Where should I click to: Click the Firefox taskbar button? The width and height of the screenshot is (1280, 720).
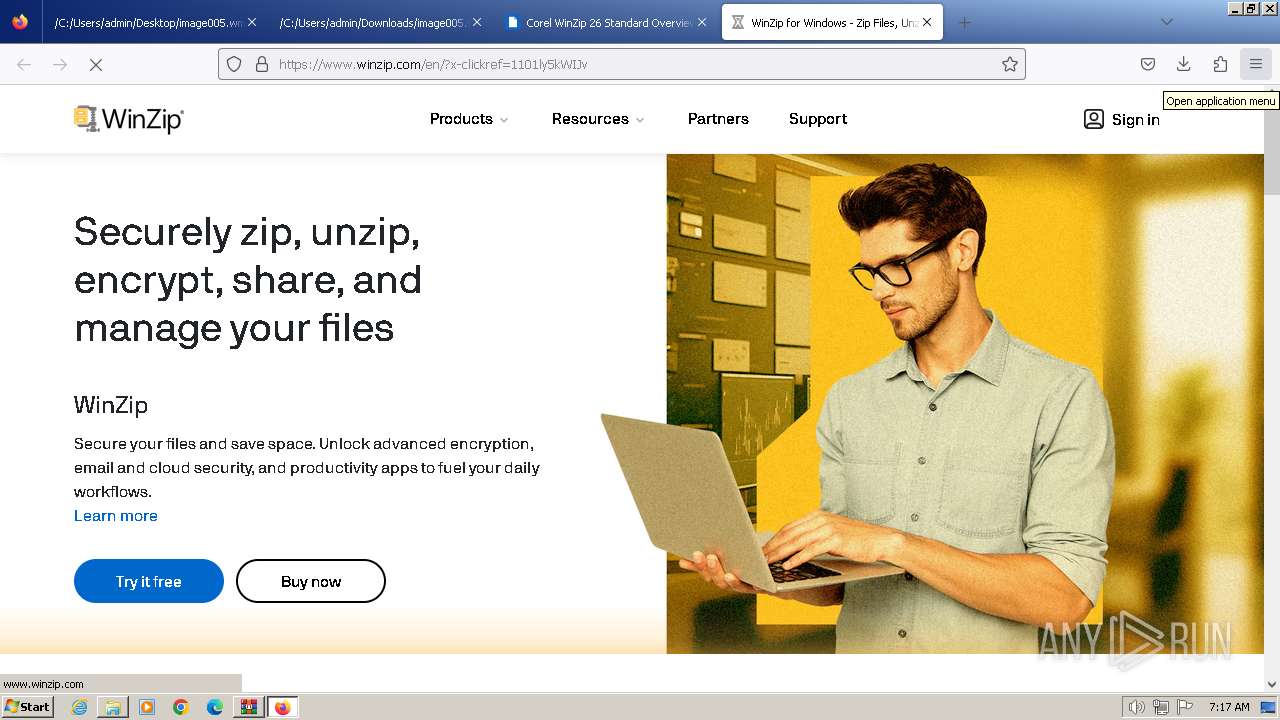282,707
